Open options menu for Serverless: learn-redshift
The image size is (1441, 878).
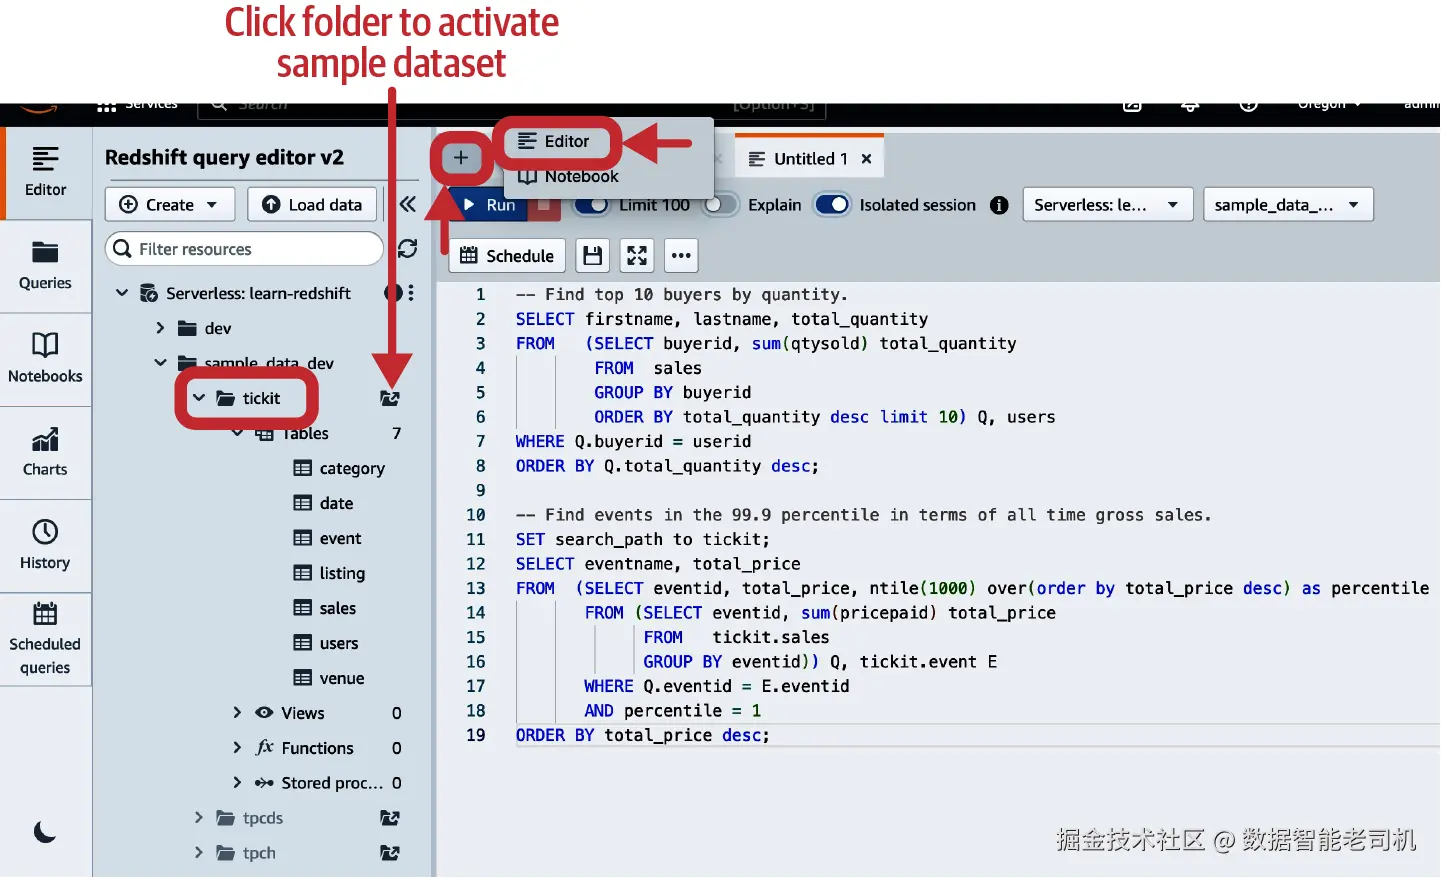coord(411,293)
